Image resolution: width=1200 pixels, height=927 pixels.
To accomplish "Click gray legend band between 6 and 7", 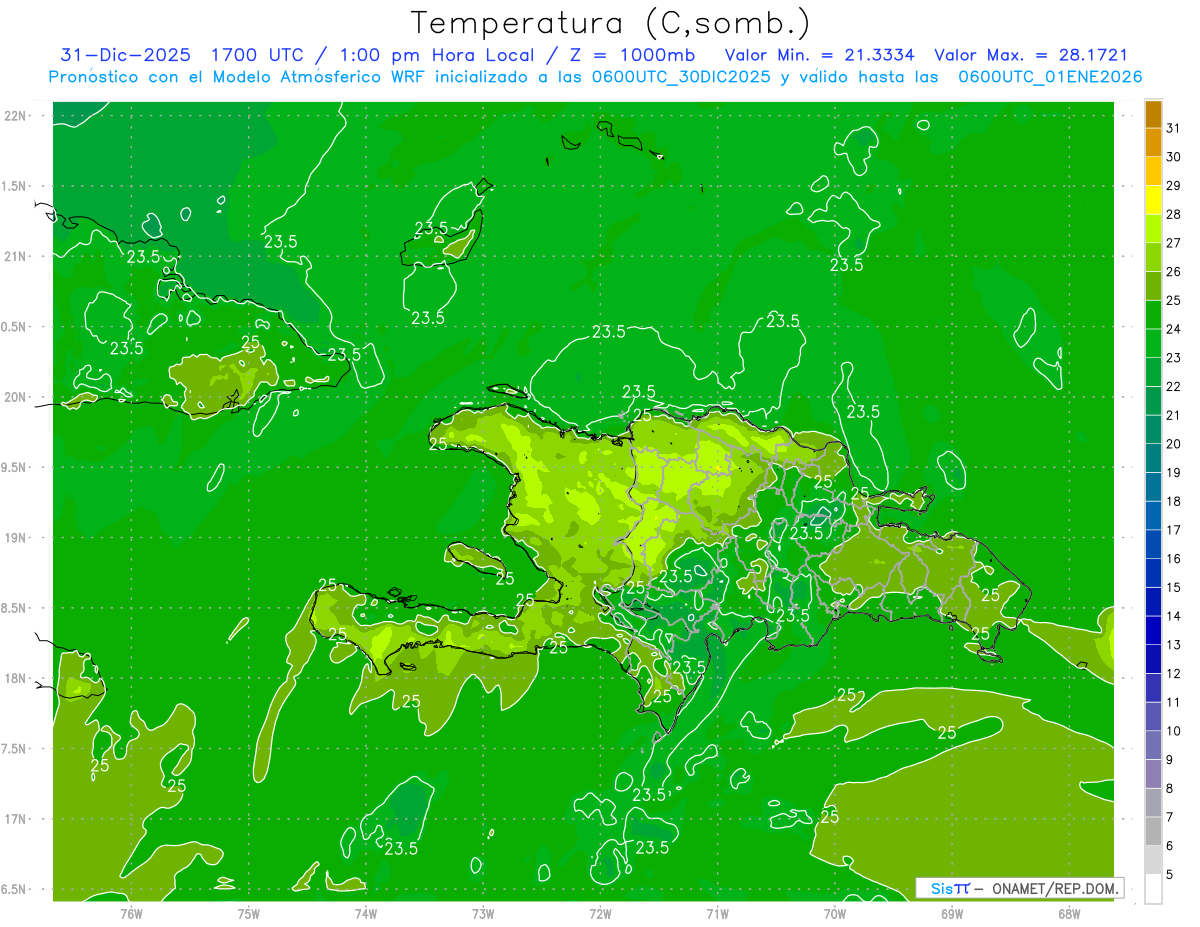I will [1153, 832].
